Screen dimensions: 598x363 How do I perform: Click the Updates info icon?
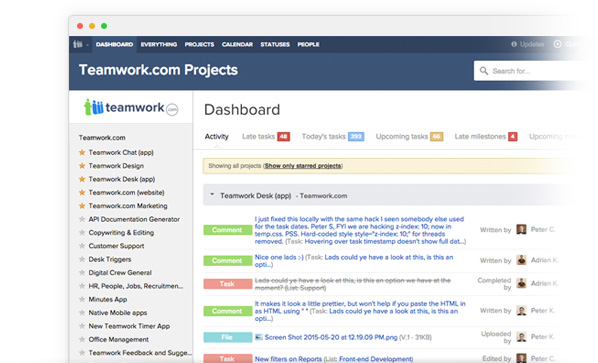[x=514, y=44]
